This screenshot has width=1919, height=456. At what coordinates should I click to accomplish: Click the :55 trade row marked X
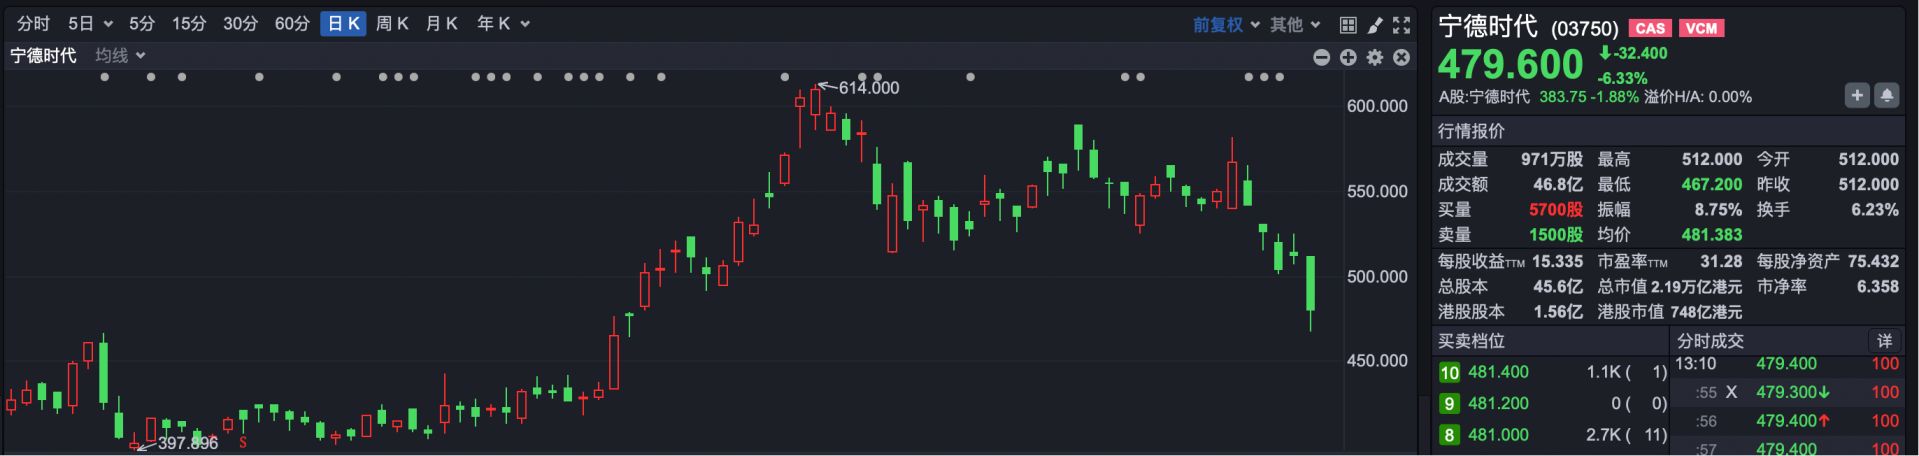tap(1788, 392)
